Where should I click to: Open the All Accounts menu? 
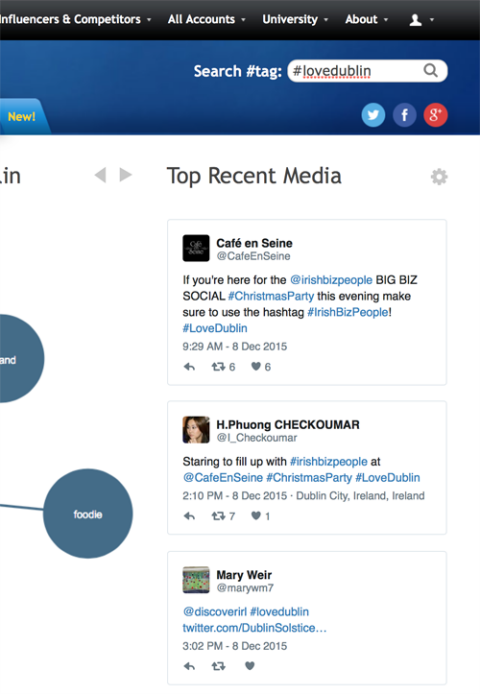[206, 19]
